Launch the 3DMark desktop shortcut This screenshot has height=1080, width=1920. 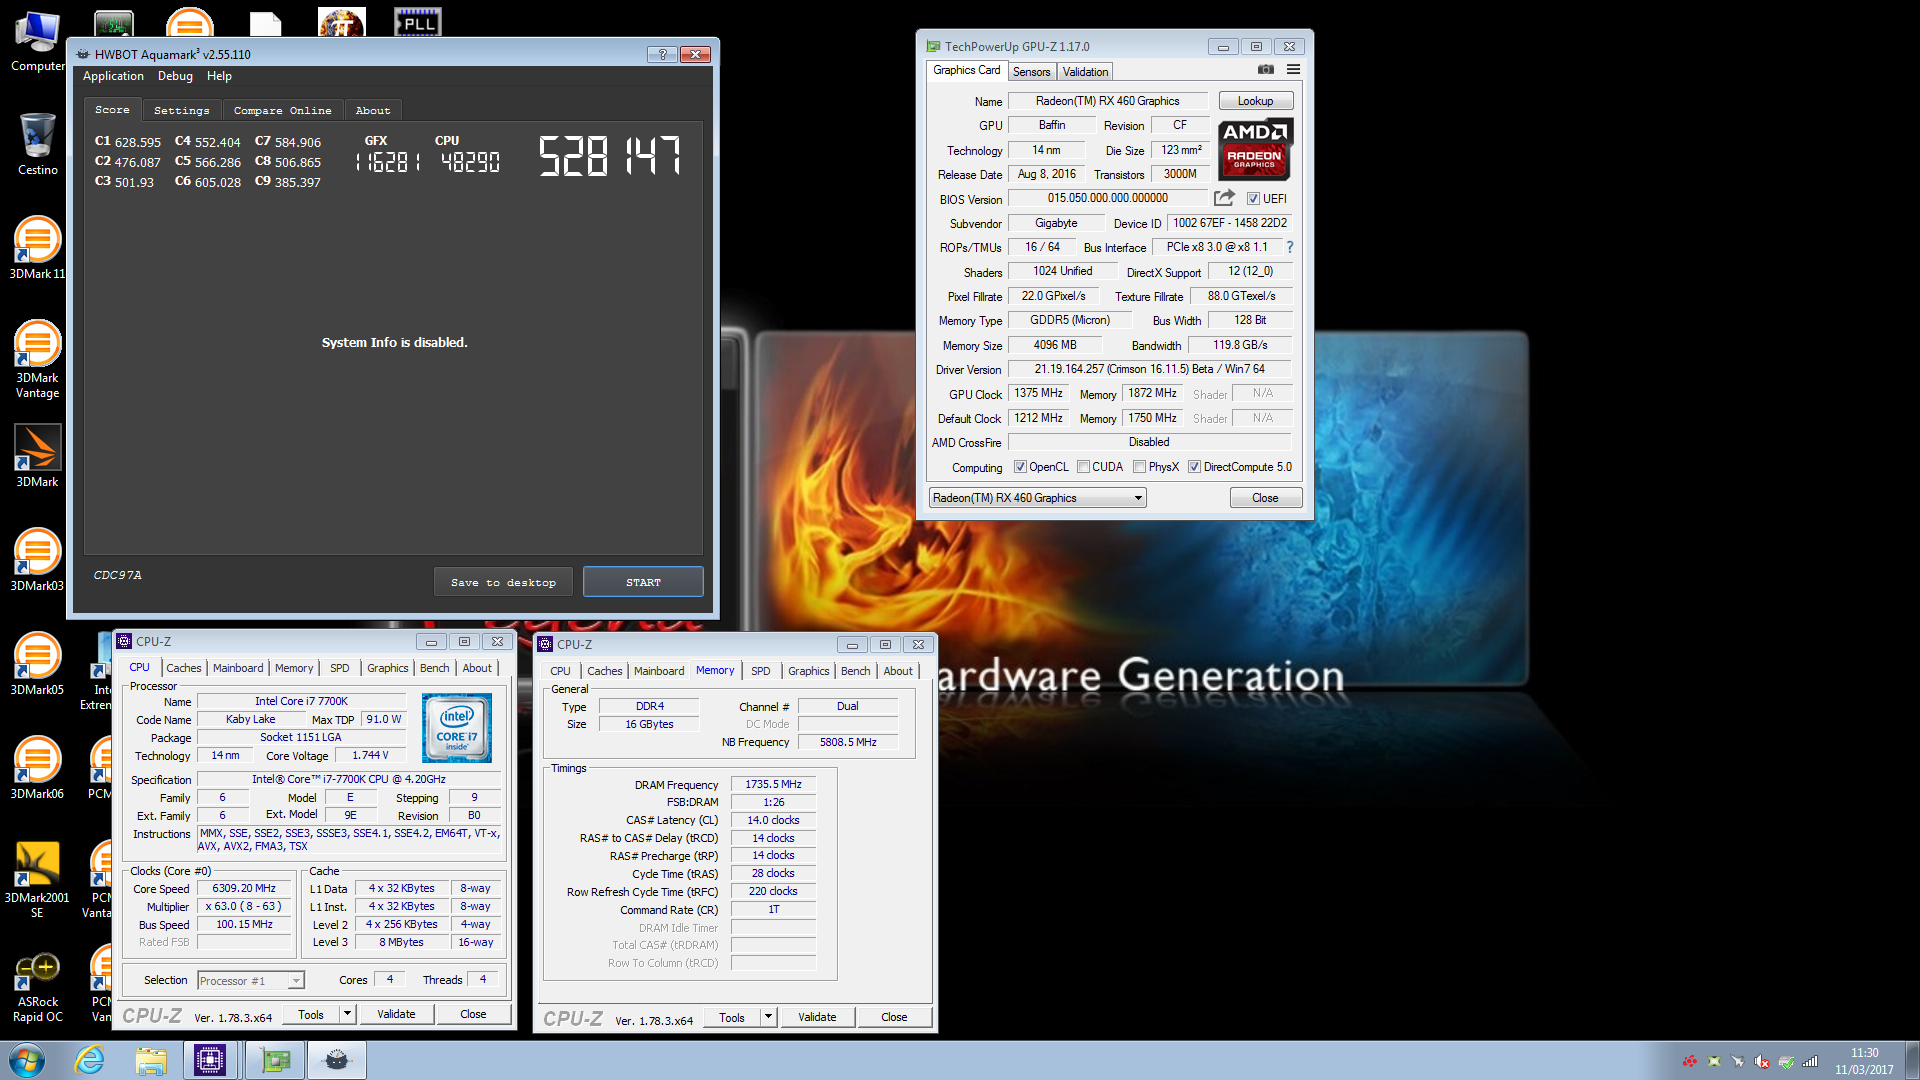37,456
